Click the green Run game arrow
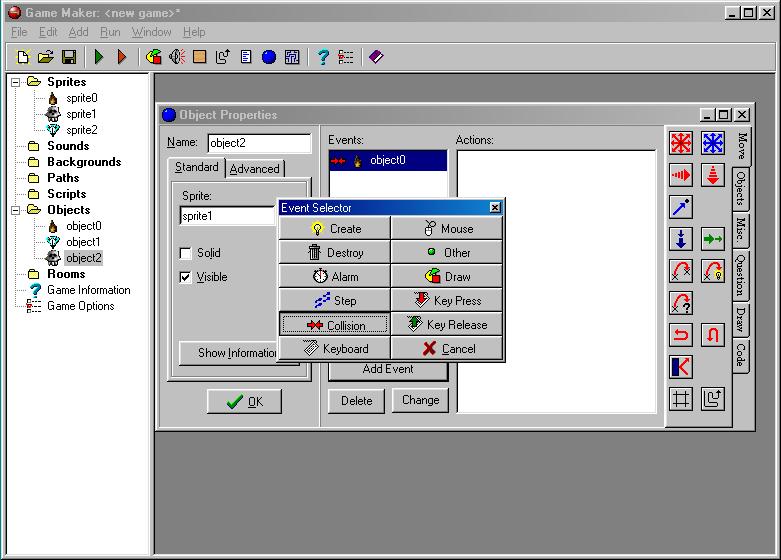781x560 pixels. click(99, 57)
